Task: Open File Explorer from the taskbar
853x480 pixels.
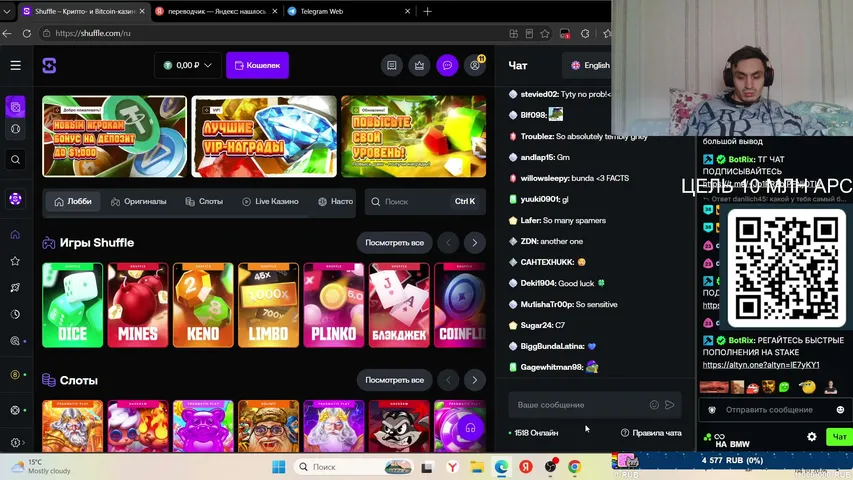Action: point(477,467)
